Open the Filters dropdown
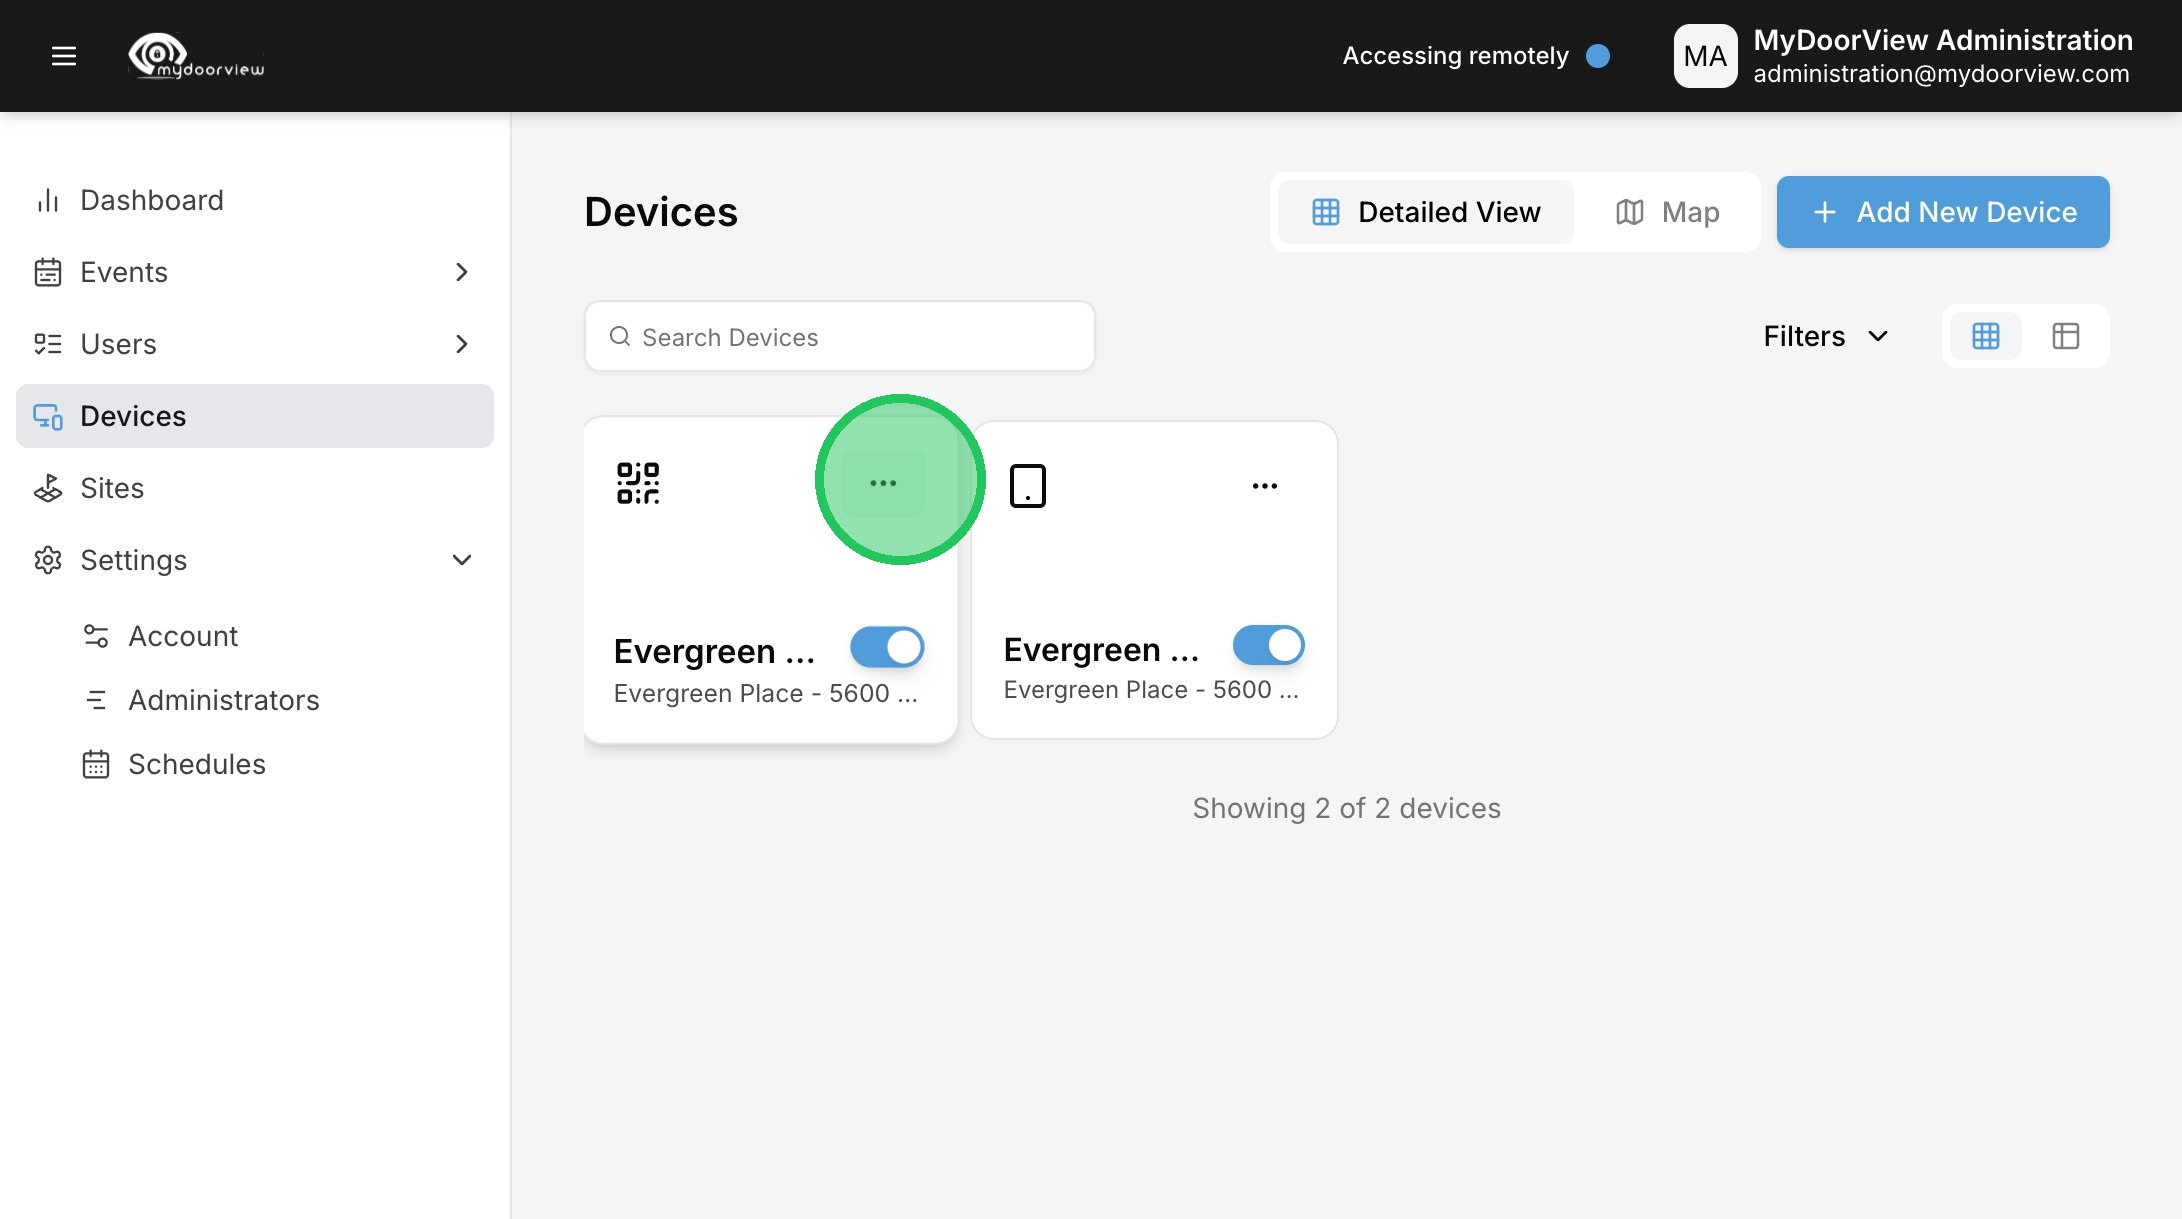 (1825, 336)
